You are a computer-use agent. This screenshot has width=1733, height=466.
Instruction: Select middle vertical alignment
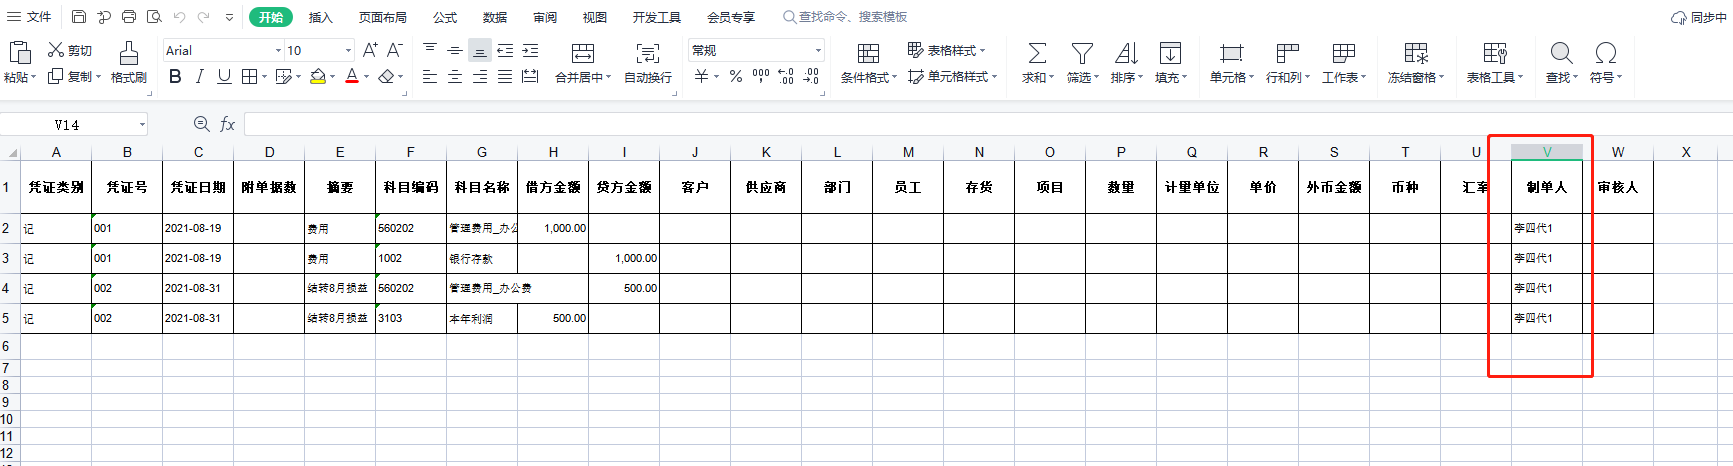[455, 50]
